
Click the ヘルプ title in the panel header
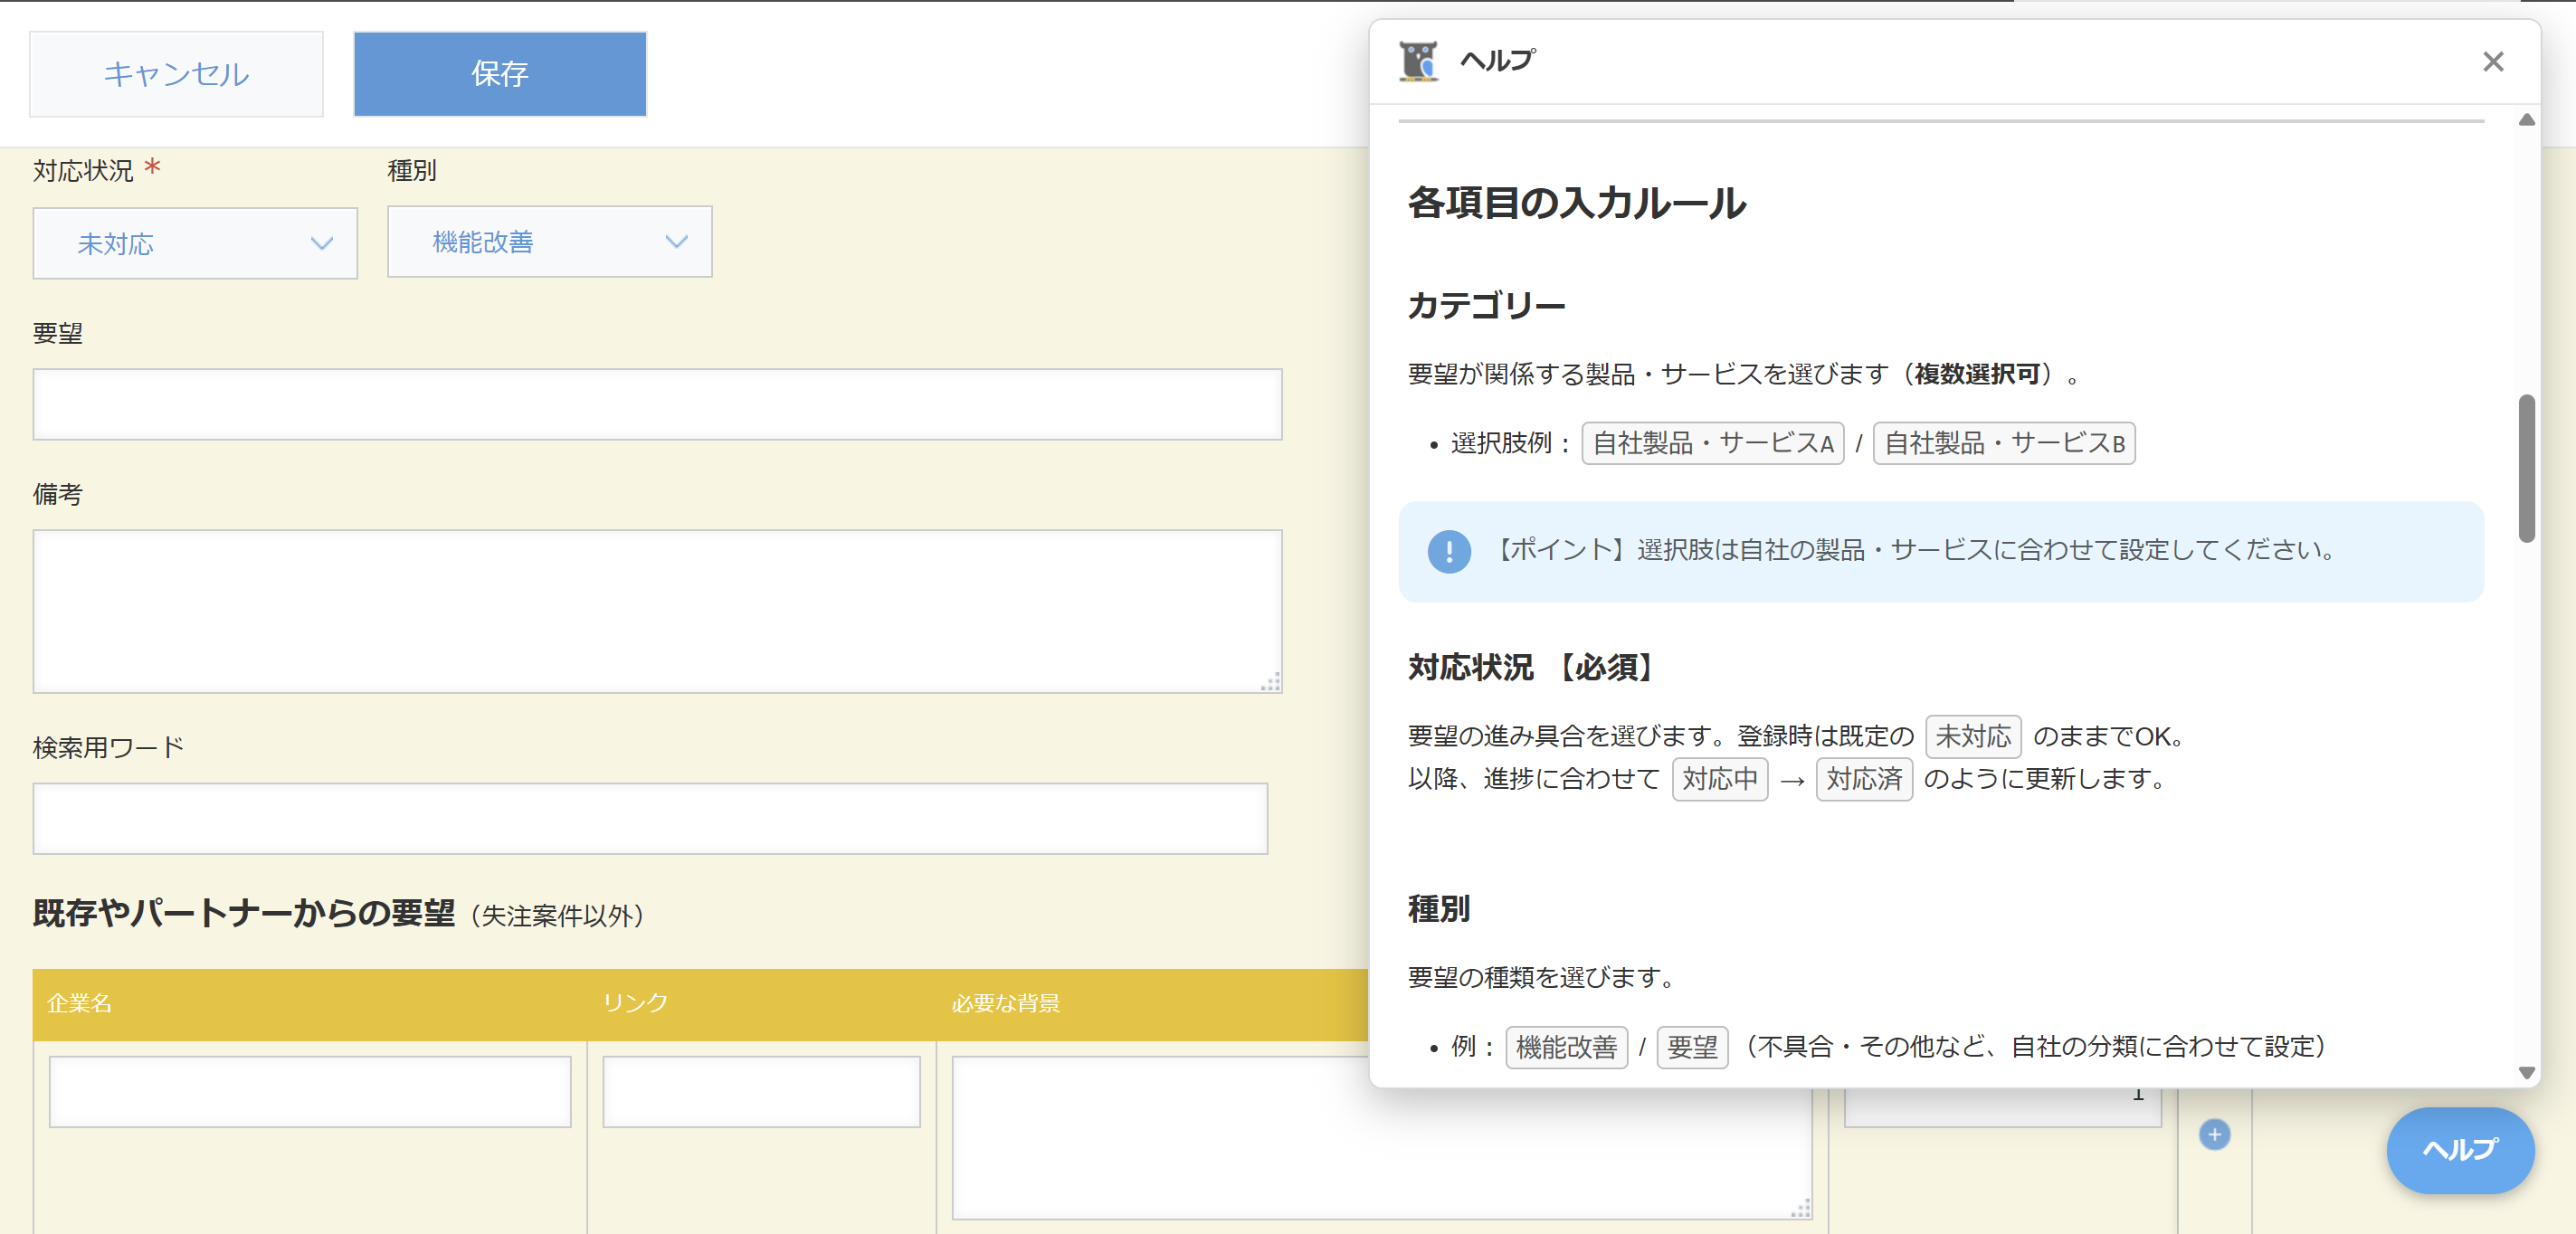1497,61
